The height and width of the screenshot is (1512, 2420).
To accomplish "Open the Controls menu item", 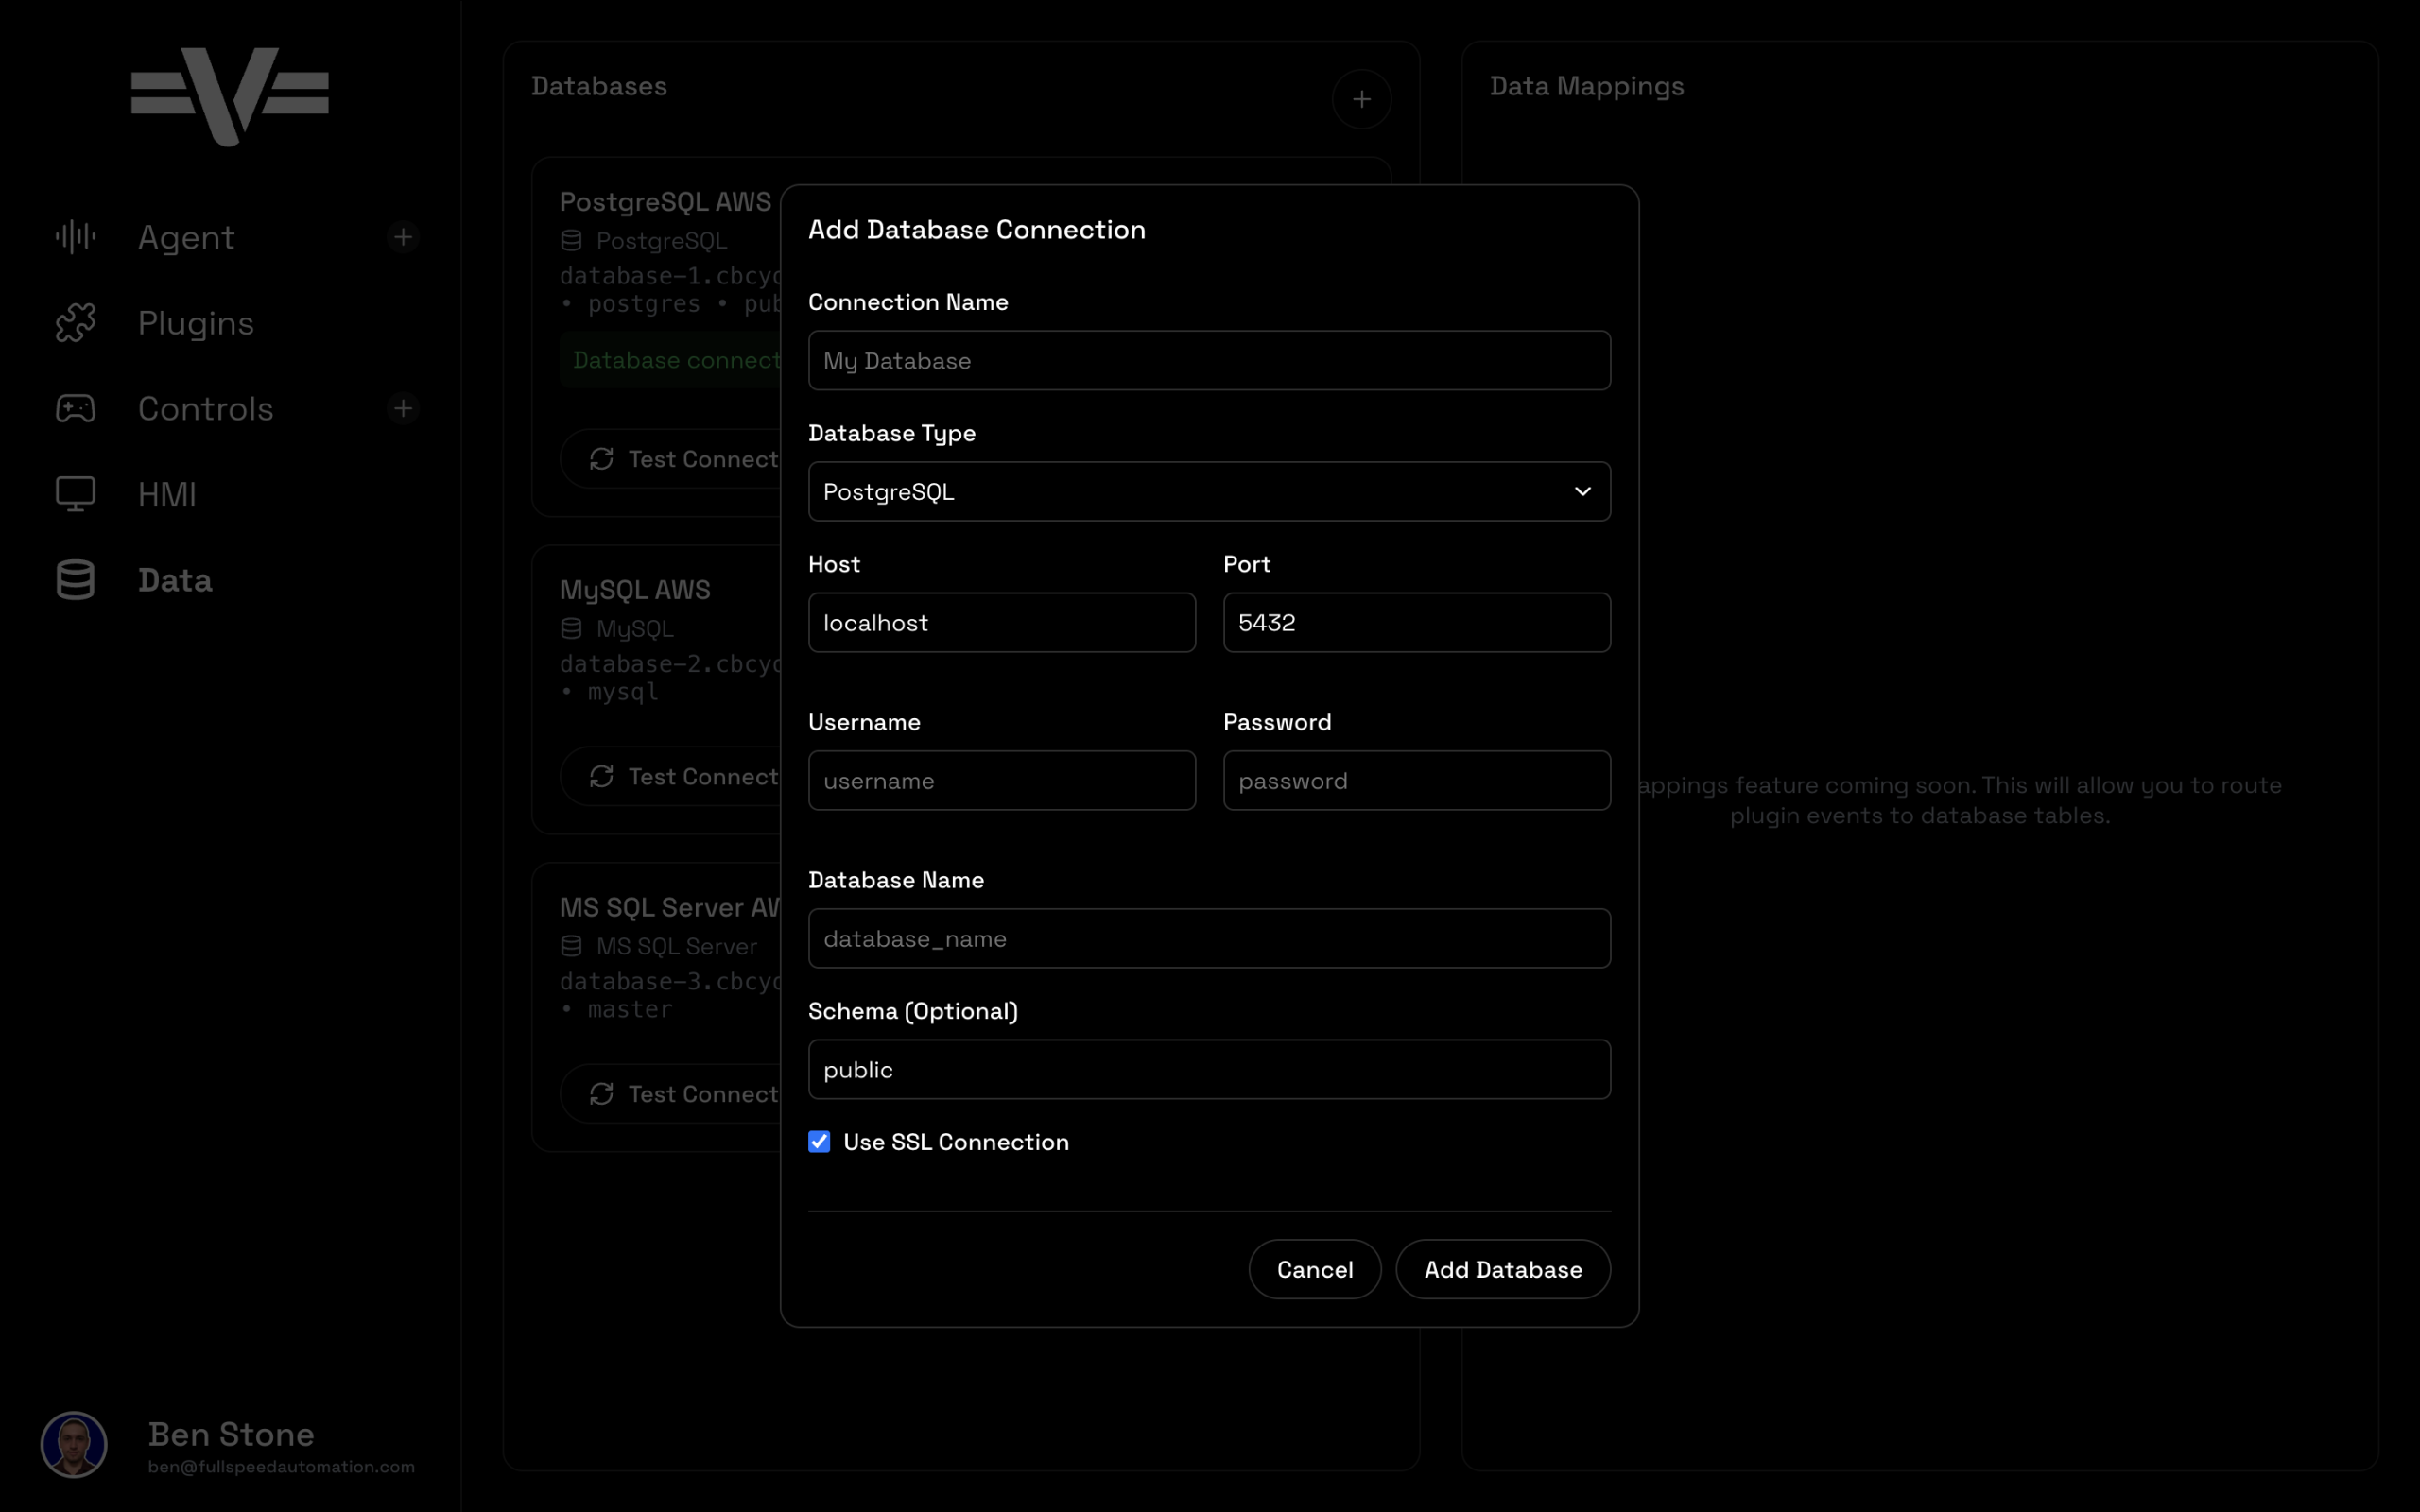I will 205,408.
